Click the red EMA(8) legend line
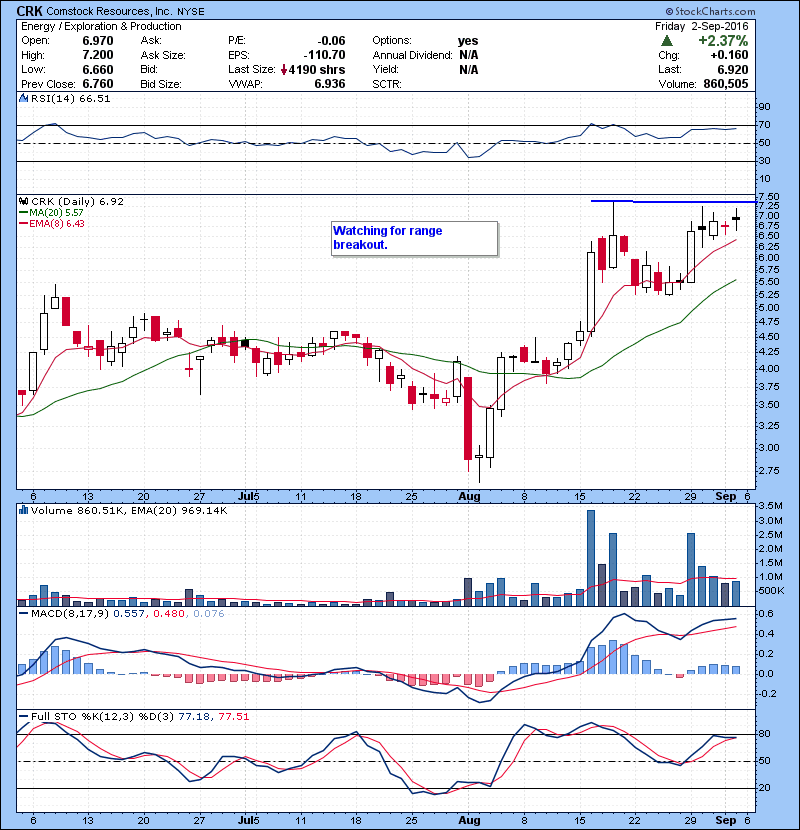The width and height of the screenshot is (800, 830). 23,224
